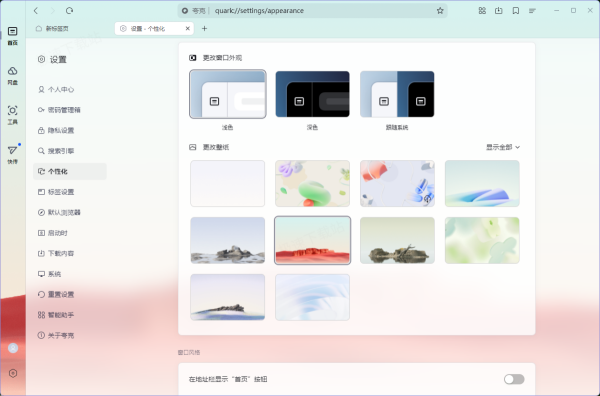This screenshot has height=396, width=600.
Task: Close the 设置 - 个性化 tab
Action: [x=188, y=28]
